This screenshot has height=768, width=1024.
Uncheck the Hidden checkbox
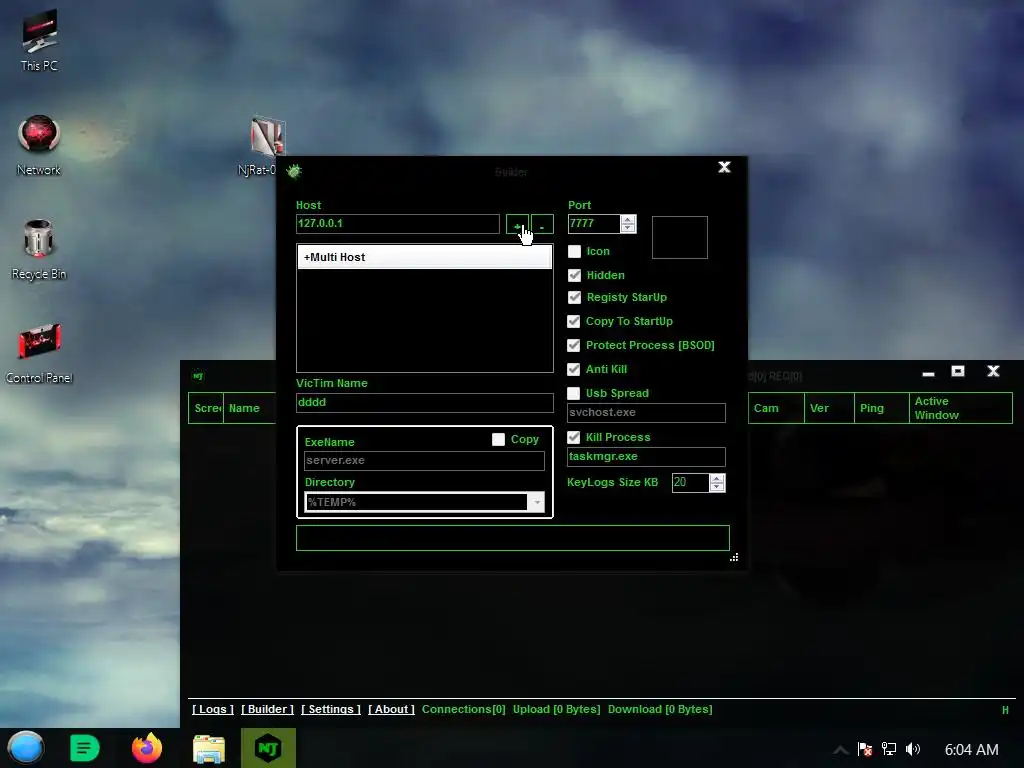point(575,276)
